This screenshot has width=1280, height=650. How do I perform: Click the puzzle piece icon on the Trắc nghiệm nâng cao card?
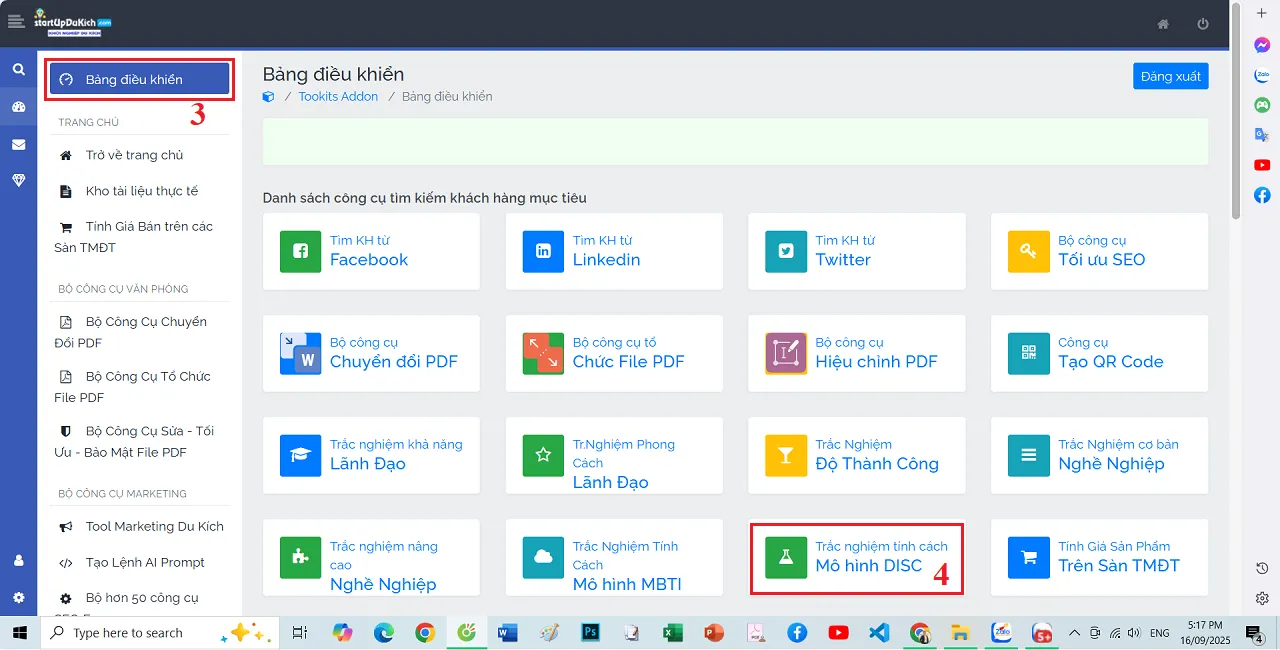(x=300, y=558)
